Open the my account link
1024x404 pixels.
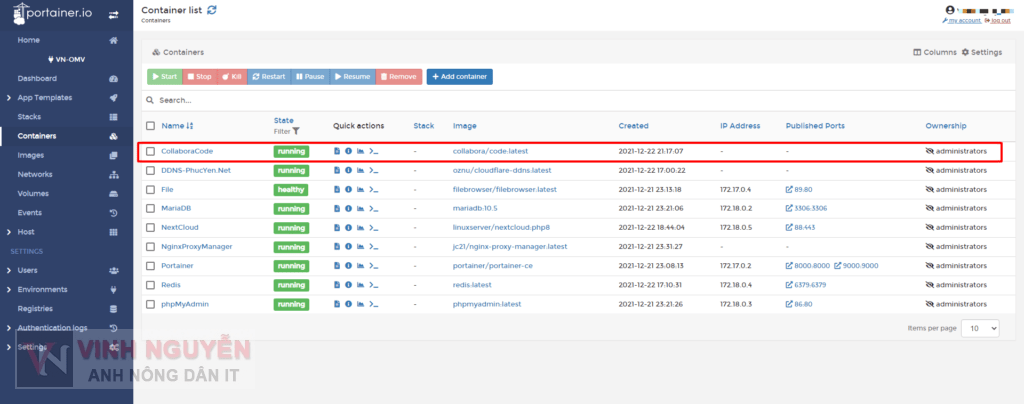pos(961,21)
